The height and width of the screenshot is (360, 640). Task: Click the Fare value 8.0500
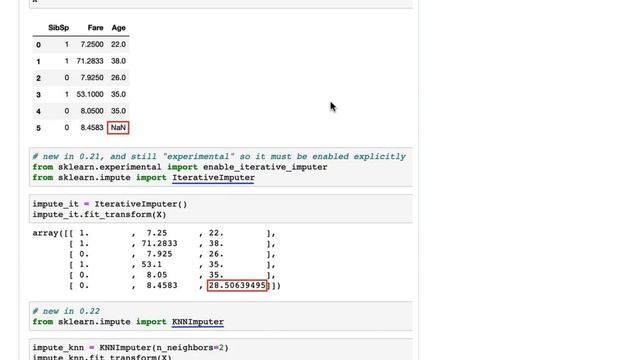point(92,111)
